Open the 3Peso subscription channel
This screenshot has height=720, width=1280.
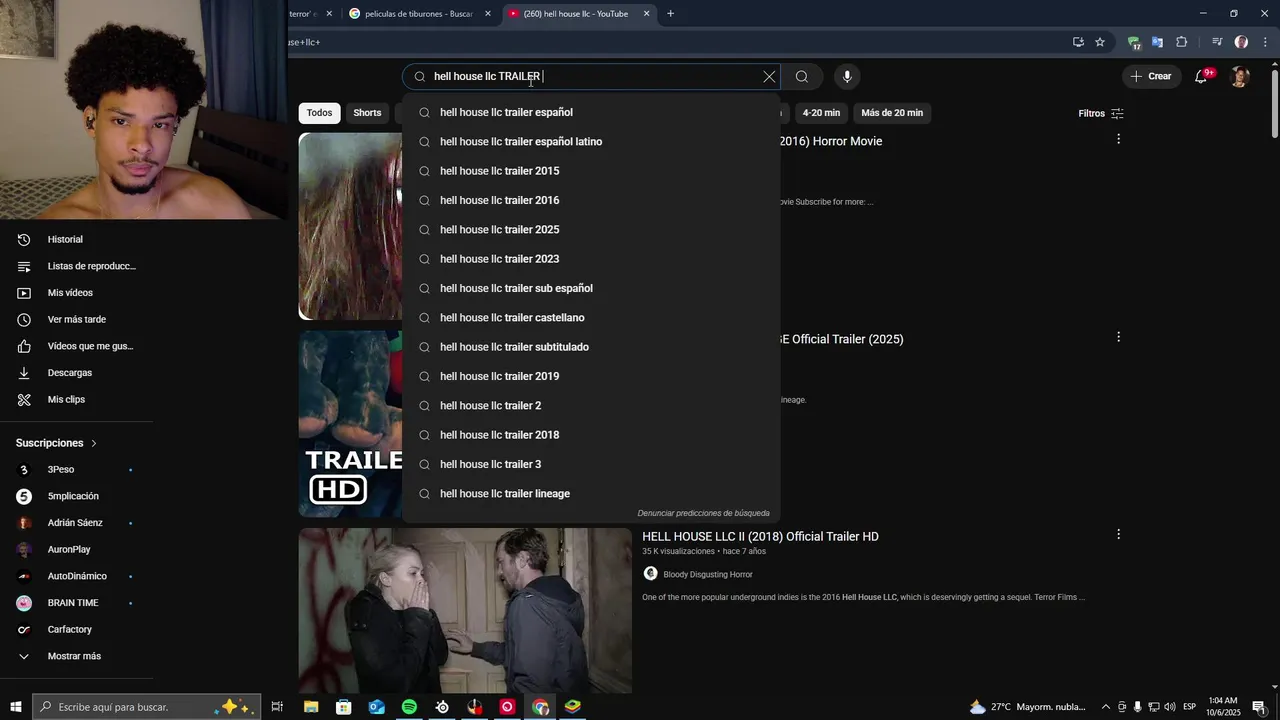coord(77,470)
